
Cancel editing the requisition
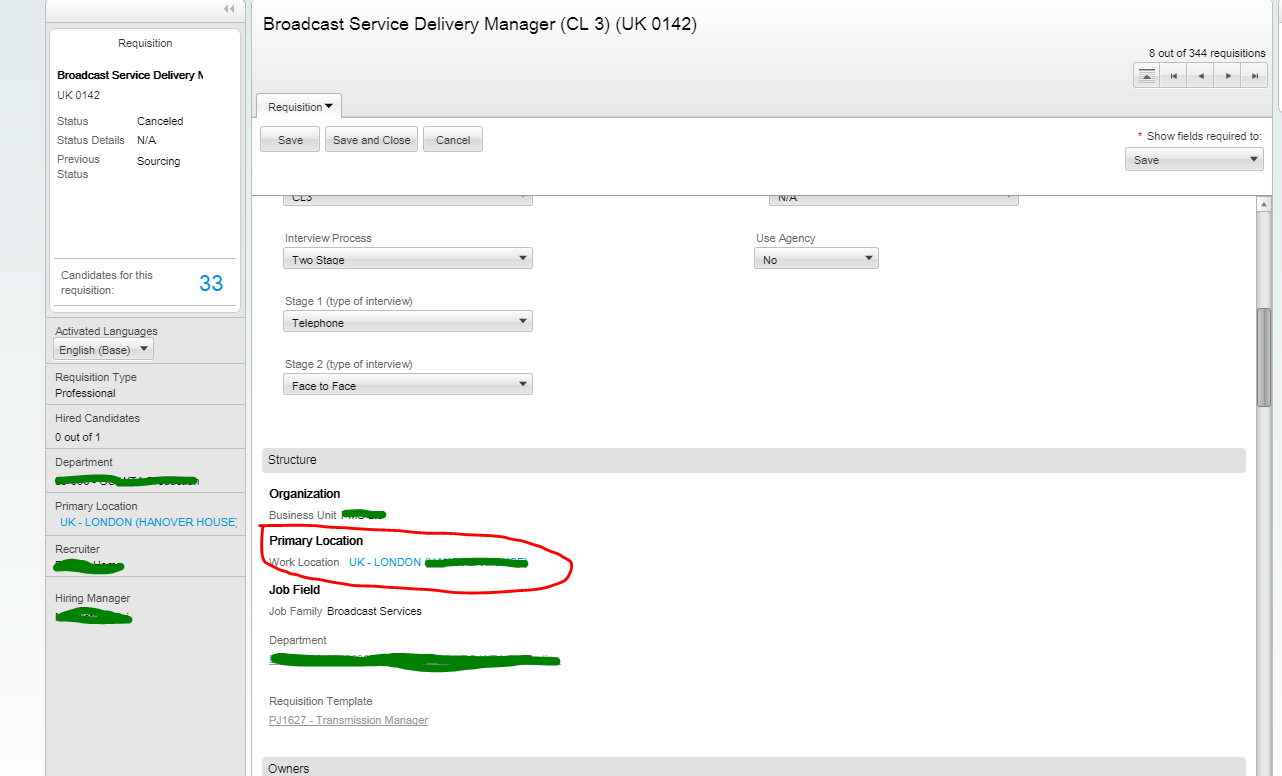pyautogui.click(x=452, y=139)
